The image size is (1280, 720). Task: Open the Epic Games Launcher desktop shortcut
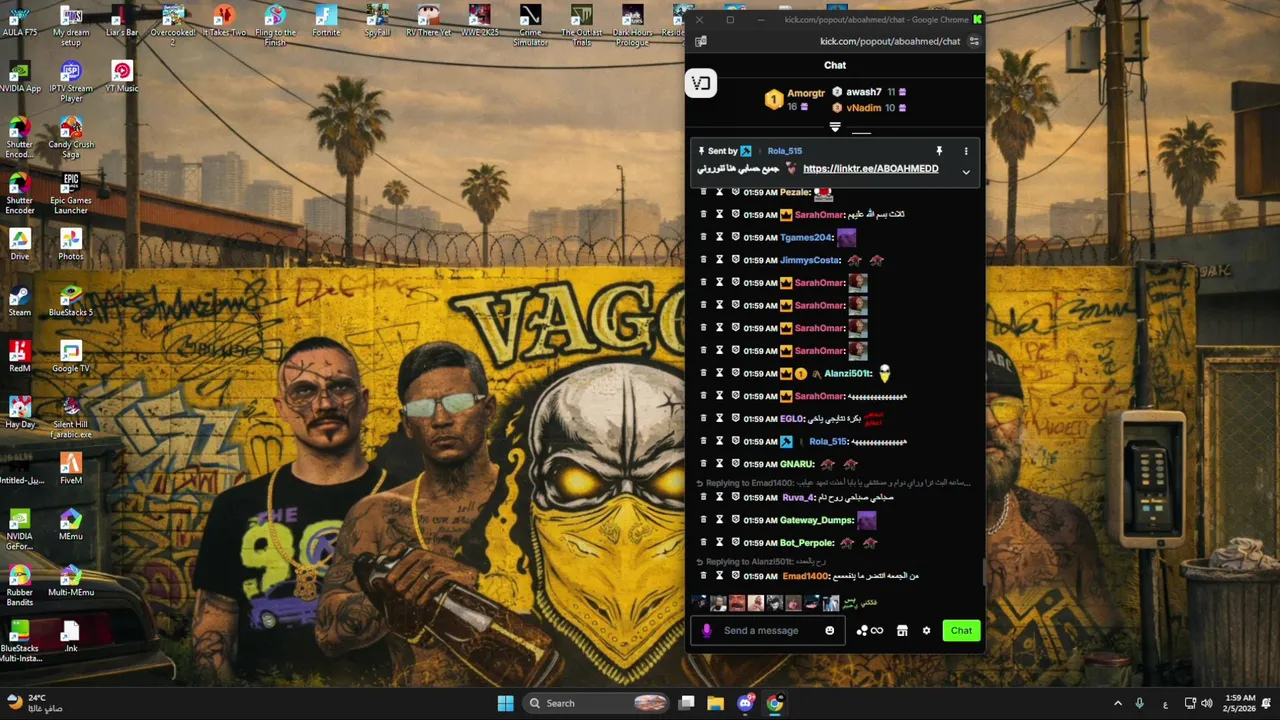(70, 193)
